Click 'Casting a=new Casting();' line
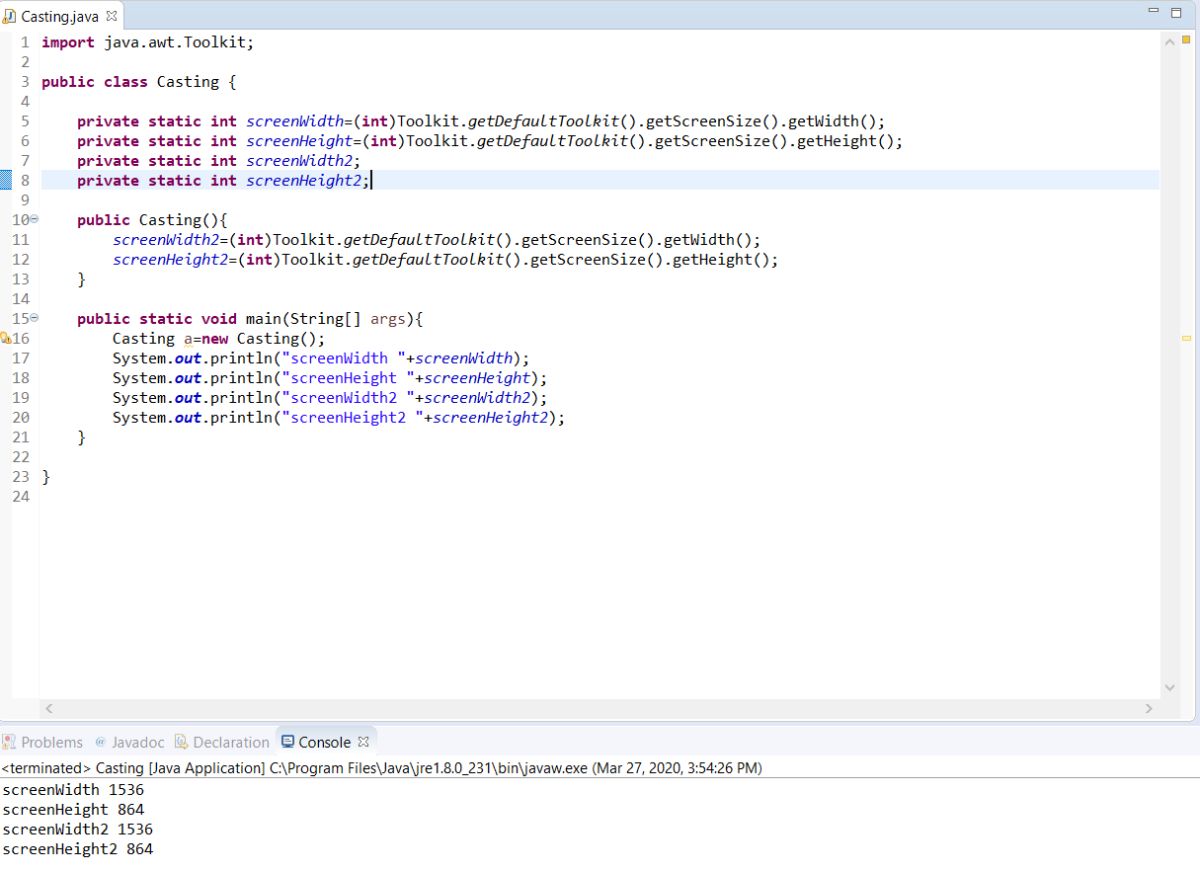The width and height of the screenshot is (1200, 872). (219, 339)
